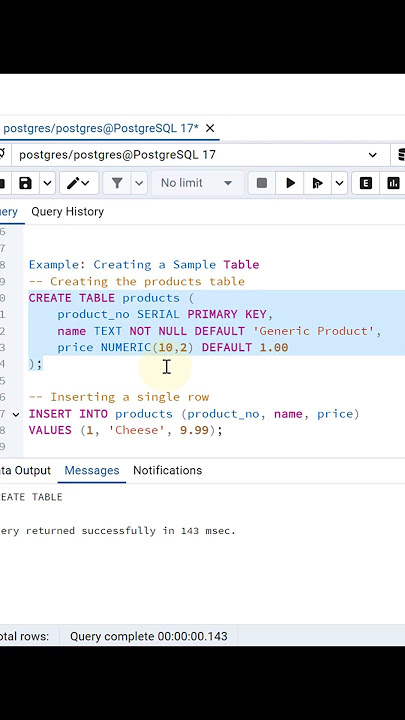Click the Save file icon
The height and width of the screenshot is (720, 405).
pyautogui.click(x=25, y=183)
